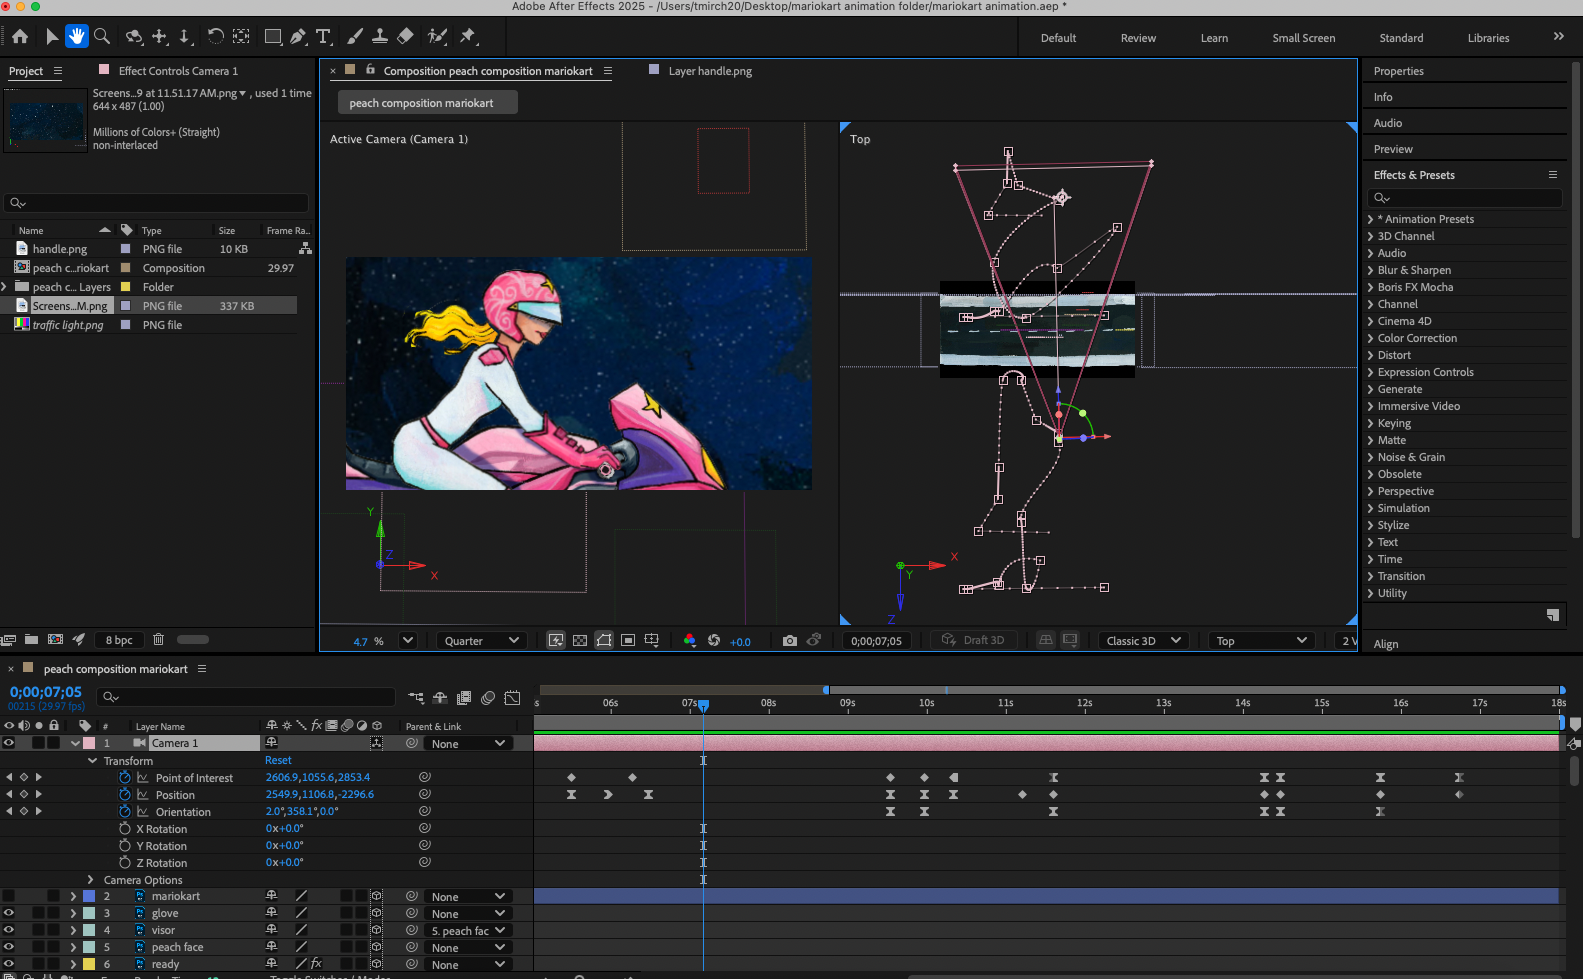The width and height of the screenshot is (1583, 979).
Task: Click the Home icon in the toolbar
Action: [x=20, y=37]
